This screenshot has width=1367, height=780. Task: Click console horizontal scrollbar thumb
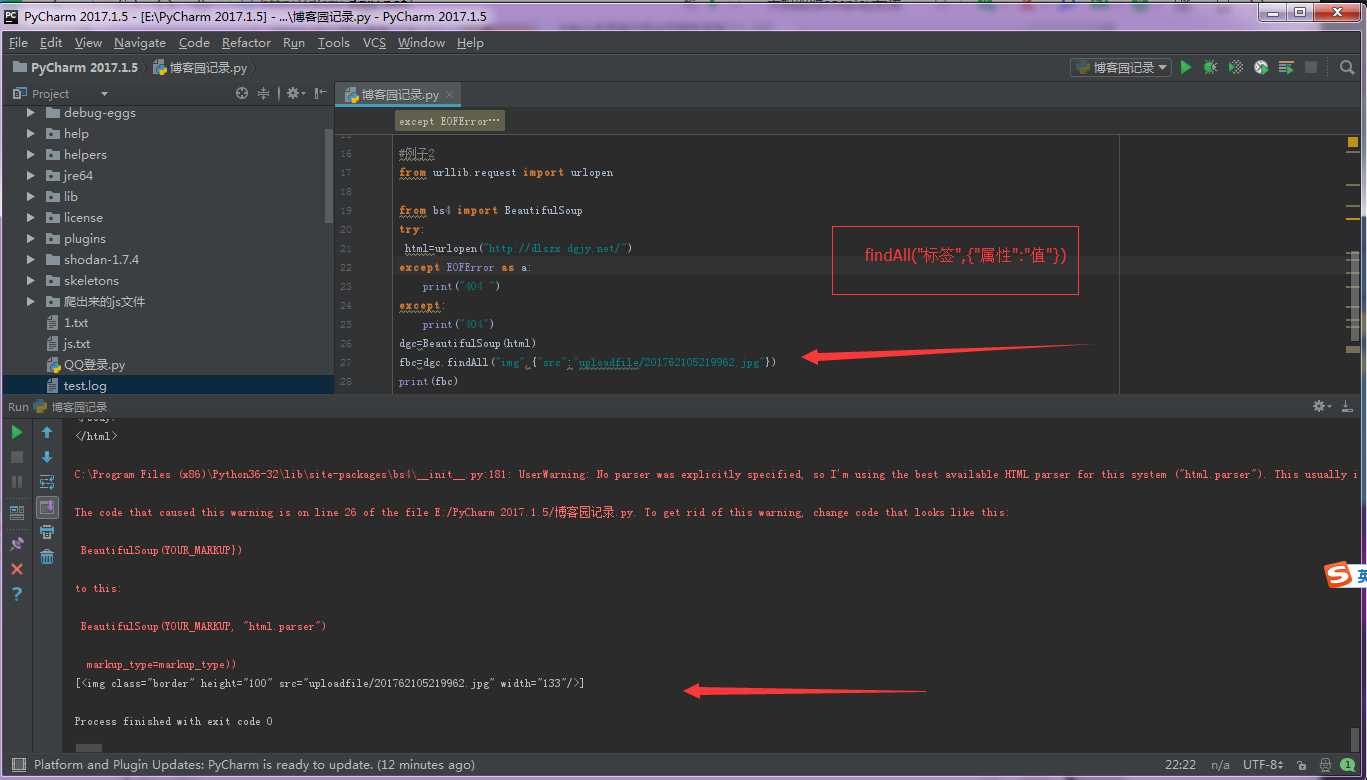(89, 747)
